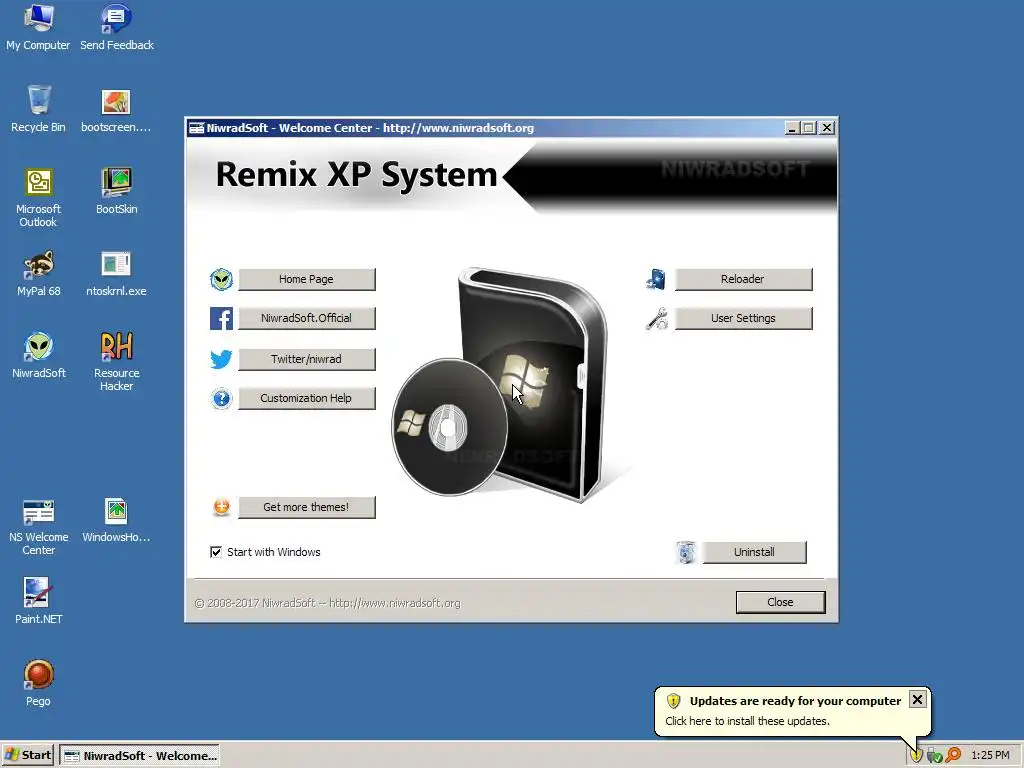Image resolution: width=1024 pixels, height=768 pixels.
Task: Select the Resource Hacker desktop icon
Action: click(x=116, y=361)
